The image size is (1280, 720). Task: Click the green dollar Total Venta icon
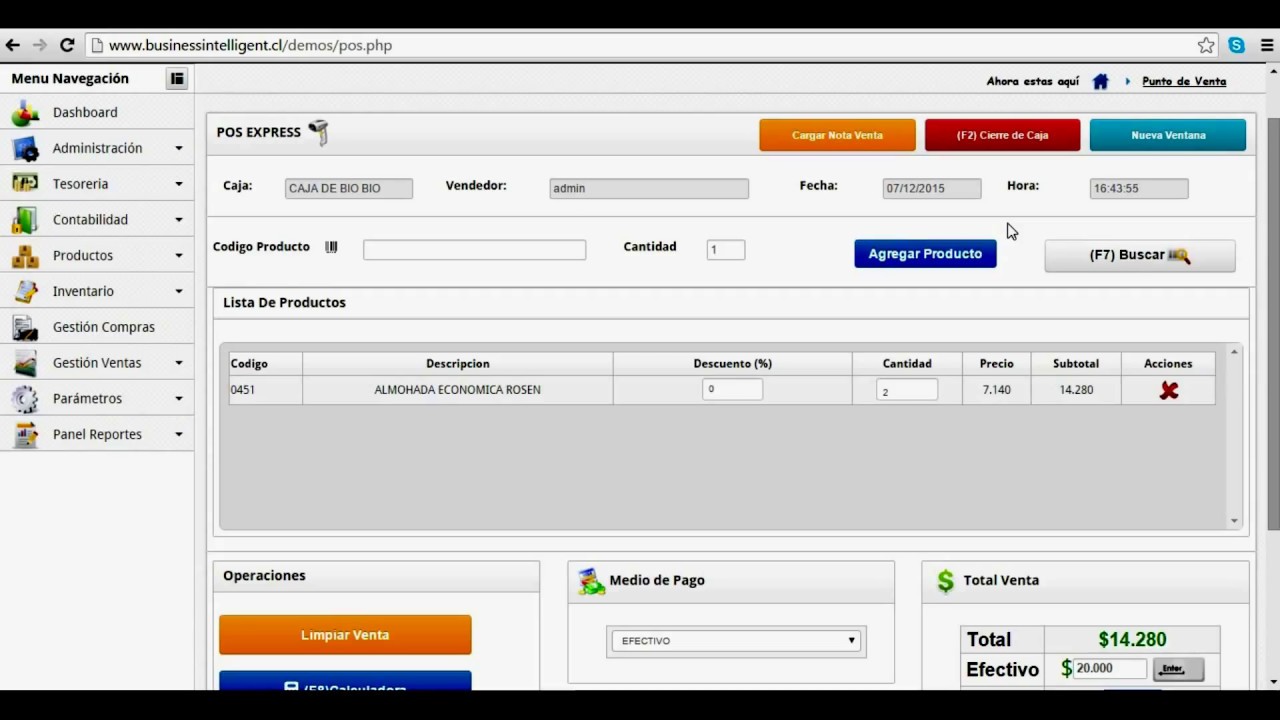pyautogui.click(x=945, y=581)
